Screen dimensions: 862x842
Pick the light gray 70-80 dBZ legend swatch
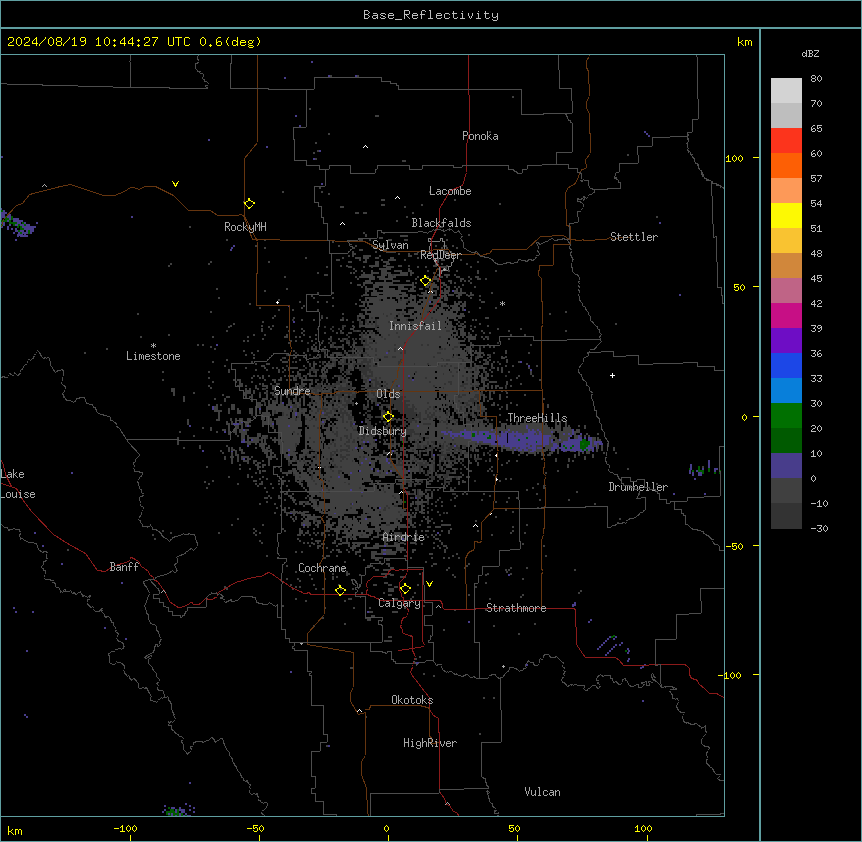pyautogui.click(x=786, y=91)
